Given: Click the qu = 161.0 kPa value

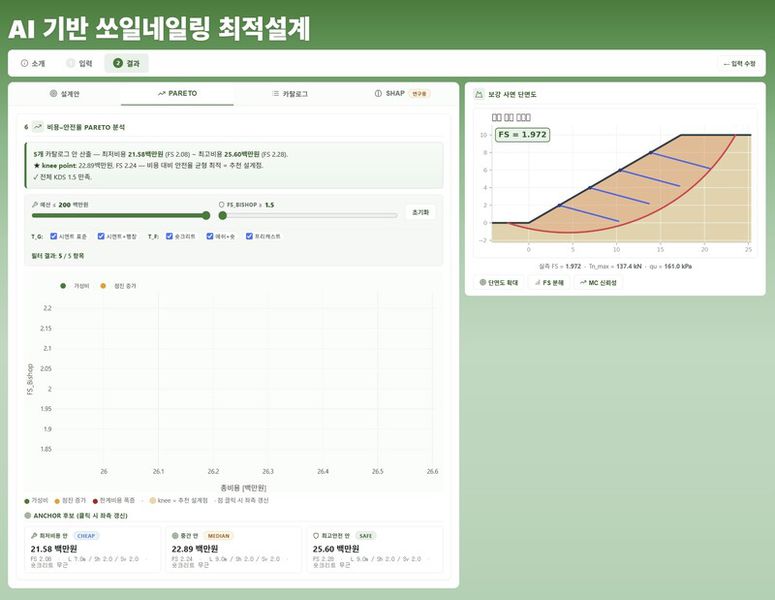Looking at the screenshot, I should (670, 266).
